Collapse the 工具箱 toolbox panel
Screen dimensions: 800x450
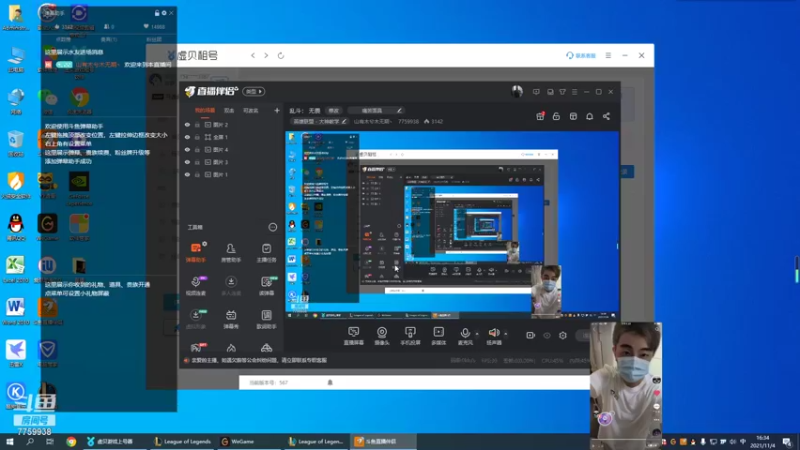click(272, 227)
